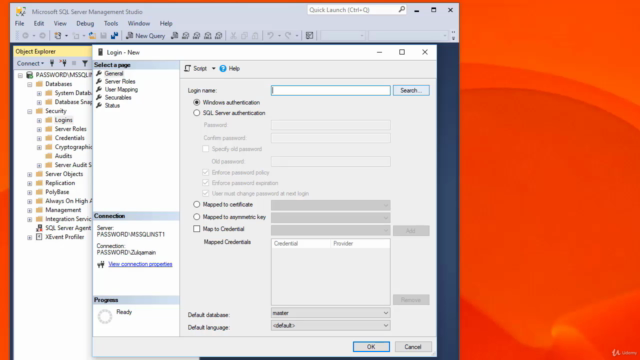Toggle Enforce password expiration checkbox
This screenshot has width=640, height=360.
[206, 183]
